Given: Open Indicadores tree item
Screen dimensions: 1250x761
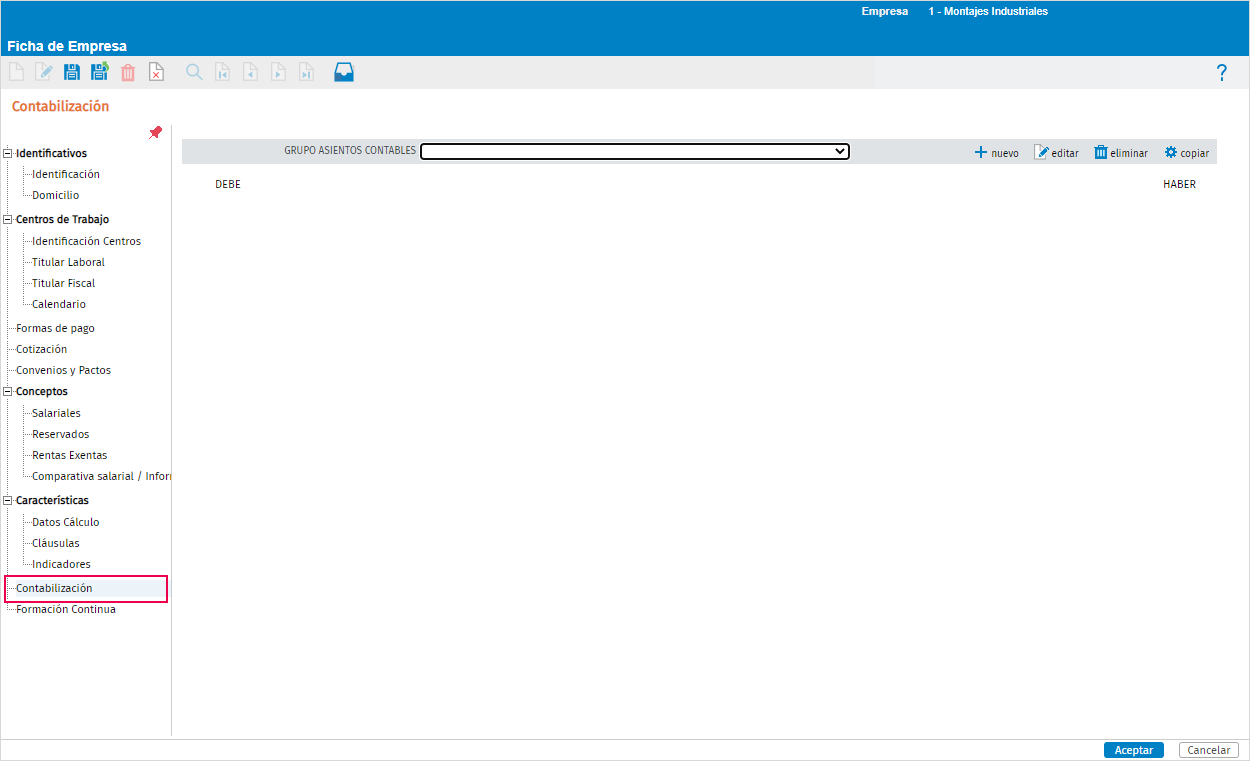Looking at the screenshot, I should [x=62, y=564].
